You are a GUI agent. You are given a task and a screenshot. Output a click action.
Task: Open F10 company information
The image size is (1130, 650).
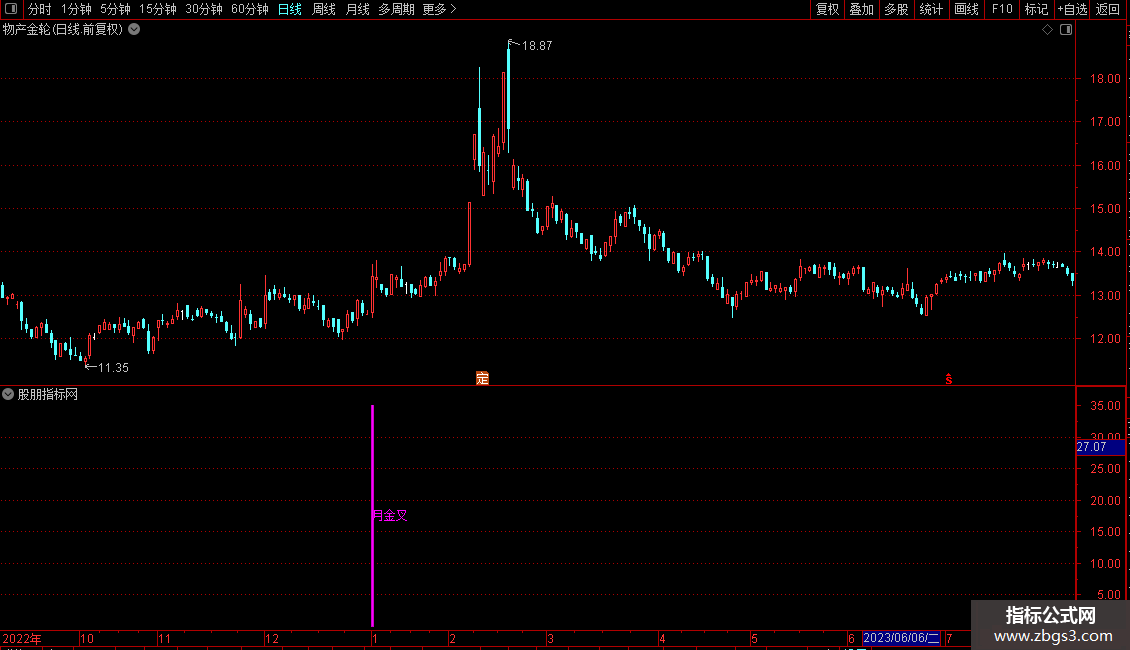(x=1002, y=9)
